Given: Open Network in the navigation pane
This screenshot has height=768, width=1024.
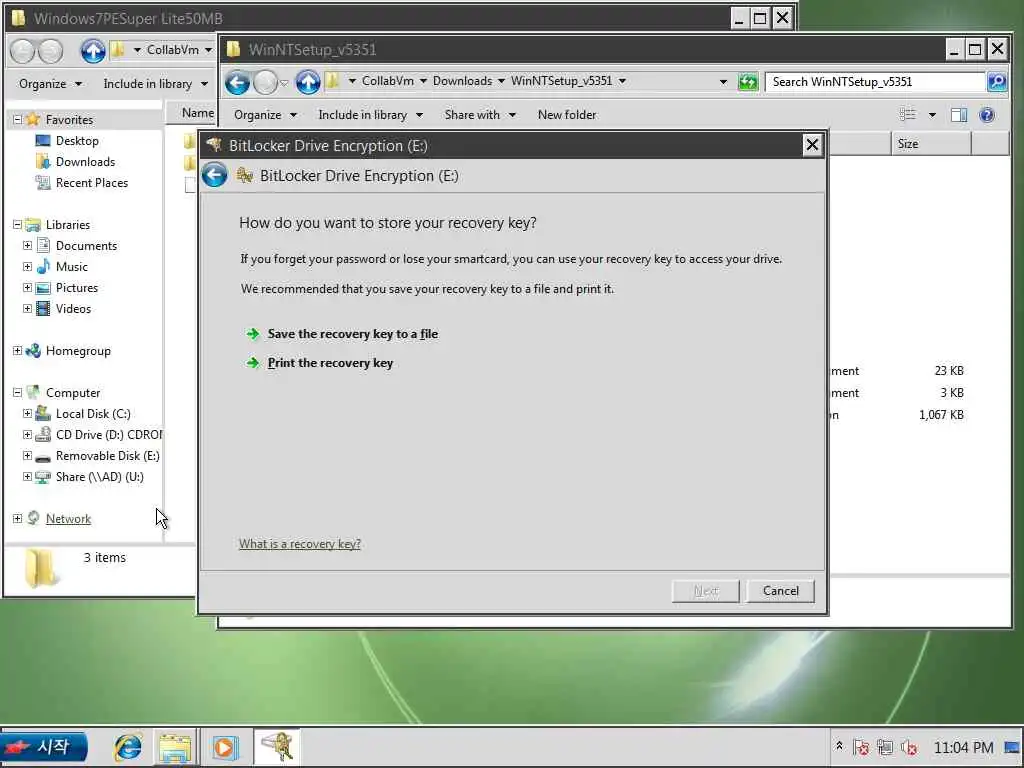Looking at the screenshot, I should pos(68,519).
